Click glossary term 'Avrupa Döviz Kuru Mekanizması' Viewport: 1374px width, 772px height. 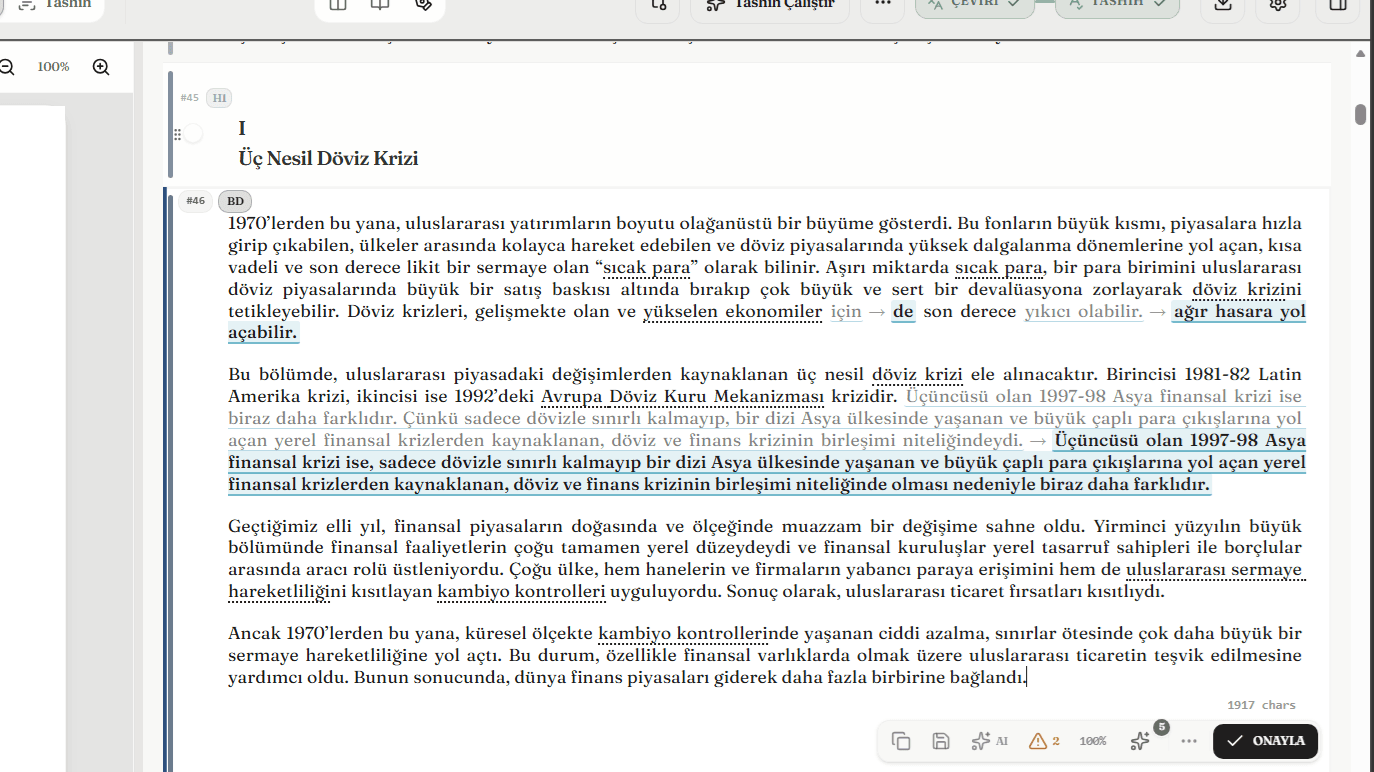click(x=682, y=397)
